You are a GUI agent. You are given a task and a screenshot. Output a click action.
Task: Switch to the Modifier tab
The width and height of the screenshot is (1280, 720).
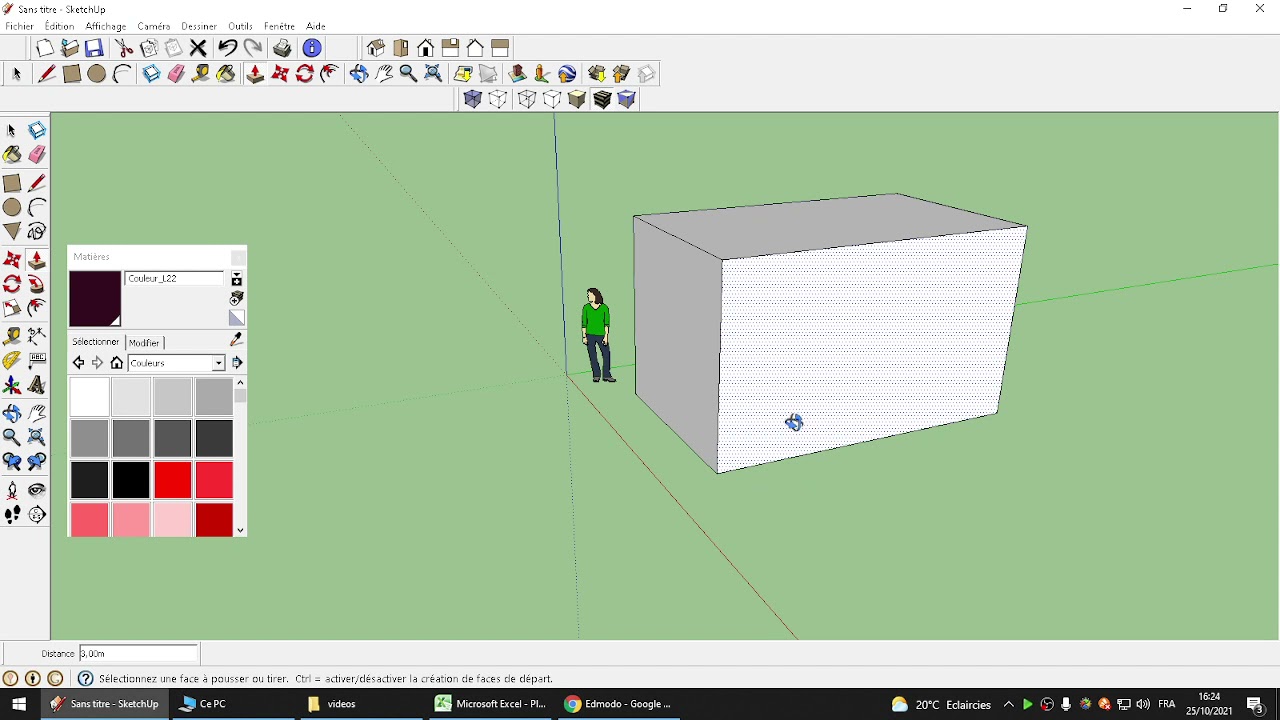click(144, 342)
